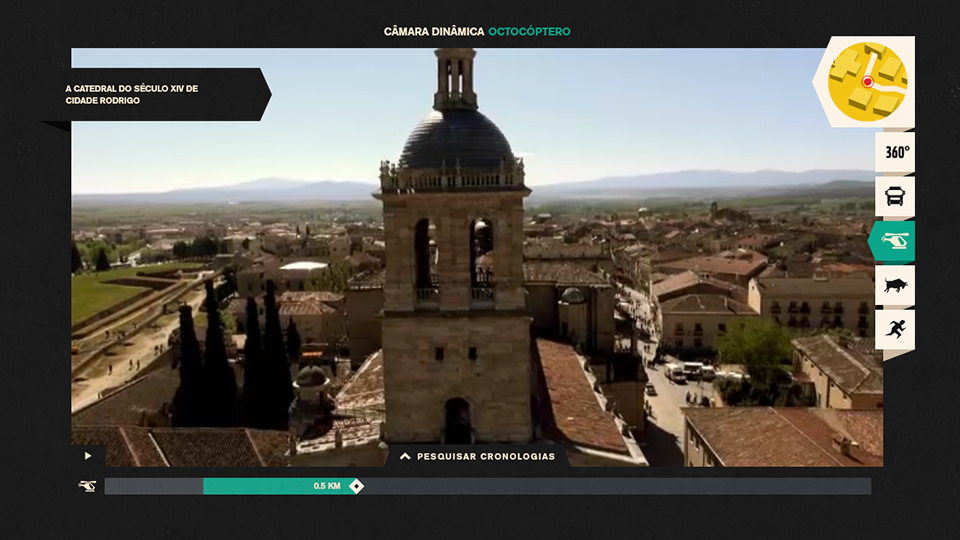Screen dimensions: 960x540
Task: Choose the bull camera view
Action: (x=896, y=285)
